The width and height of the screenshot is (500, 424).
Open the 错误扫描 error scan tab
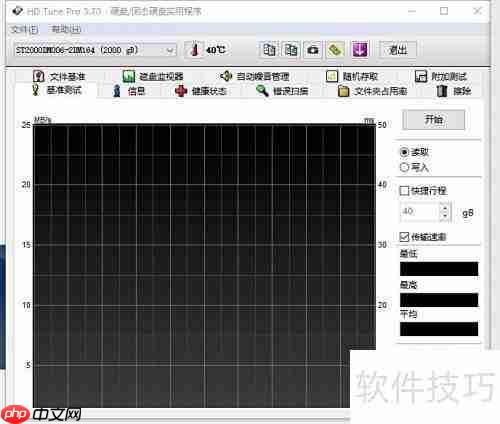(282, 91)
